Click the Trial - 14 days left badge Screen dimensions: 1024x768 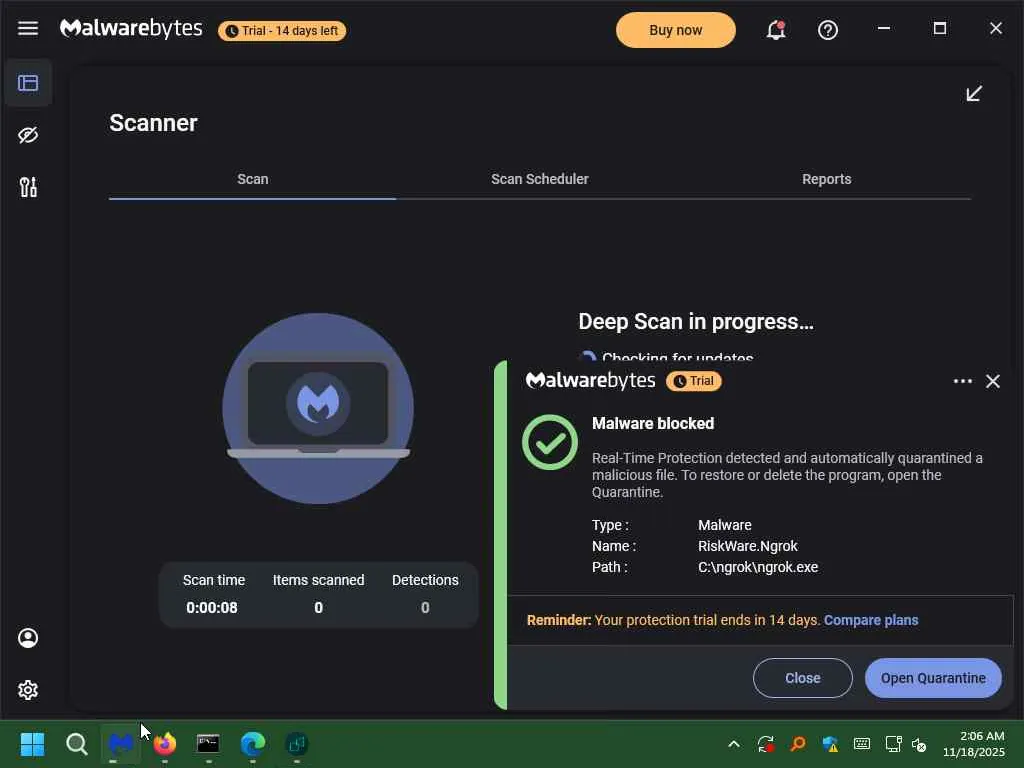pos(282,31)
